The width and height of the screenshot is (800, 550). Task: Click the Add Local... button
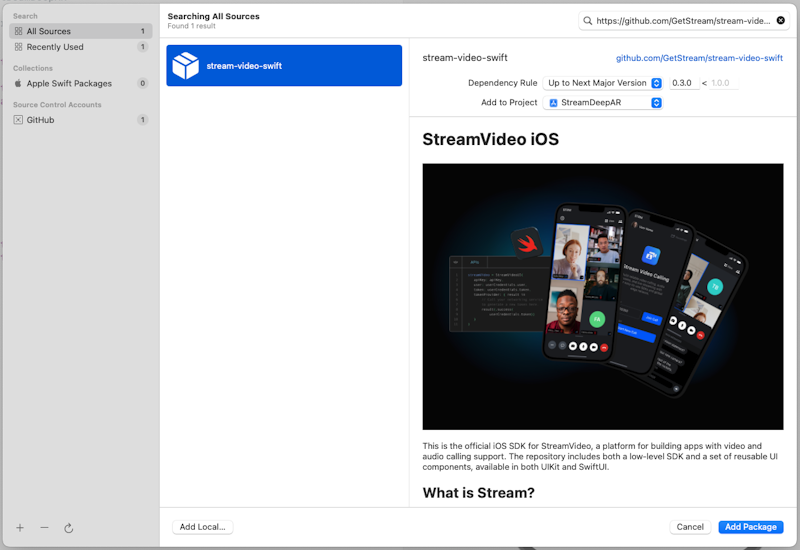(x=202, y=527)
